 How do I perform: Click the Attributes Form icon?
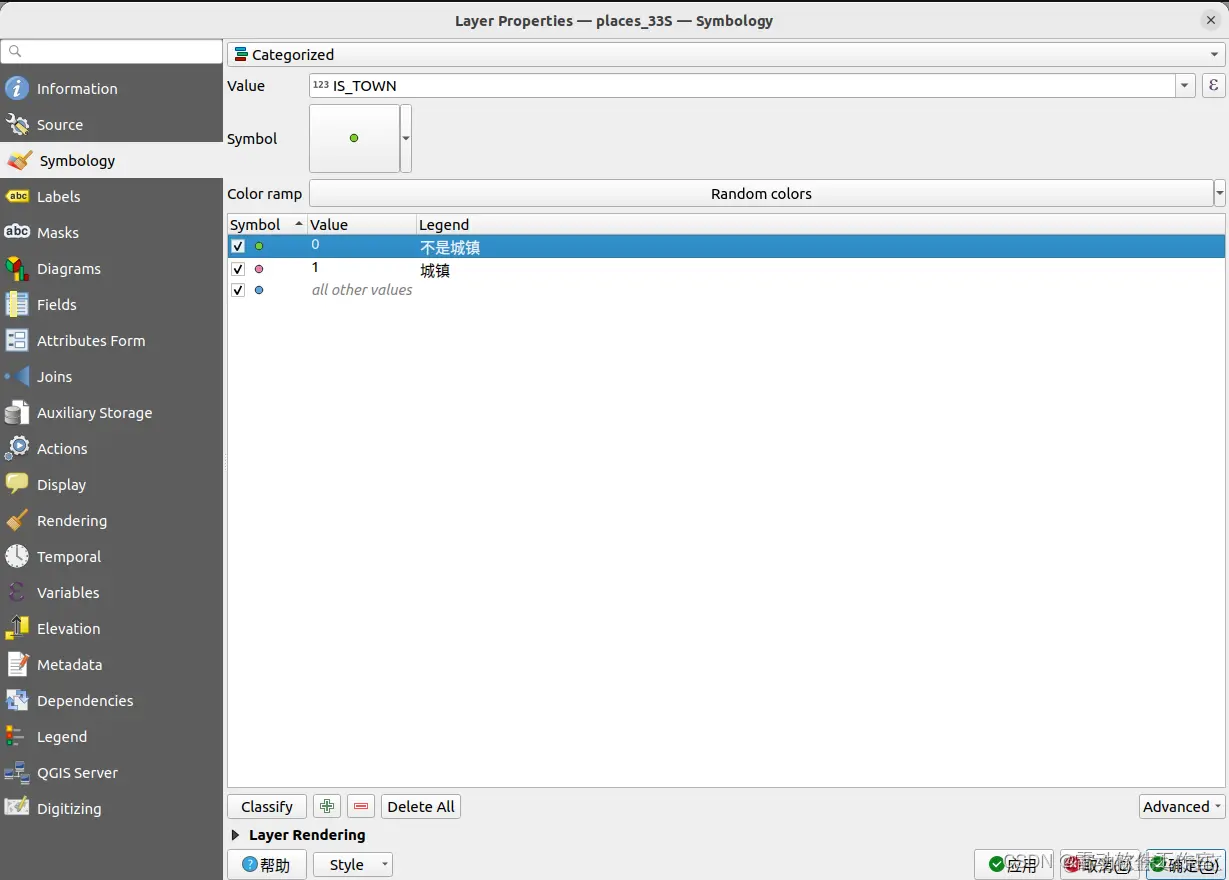(17, 340)
